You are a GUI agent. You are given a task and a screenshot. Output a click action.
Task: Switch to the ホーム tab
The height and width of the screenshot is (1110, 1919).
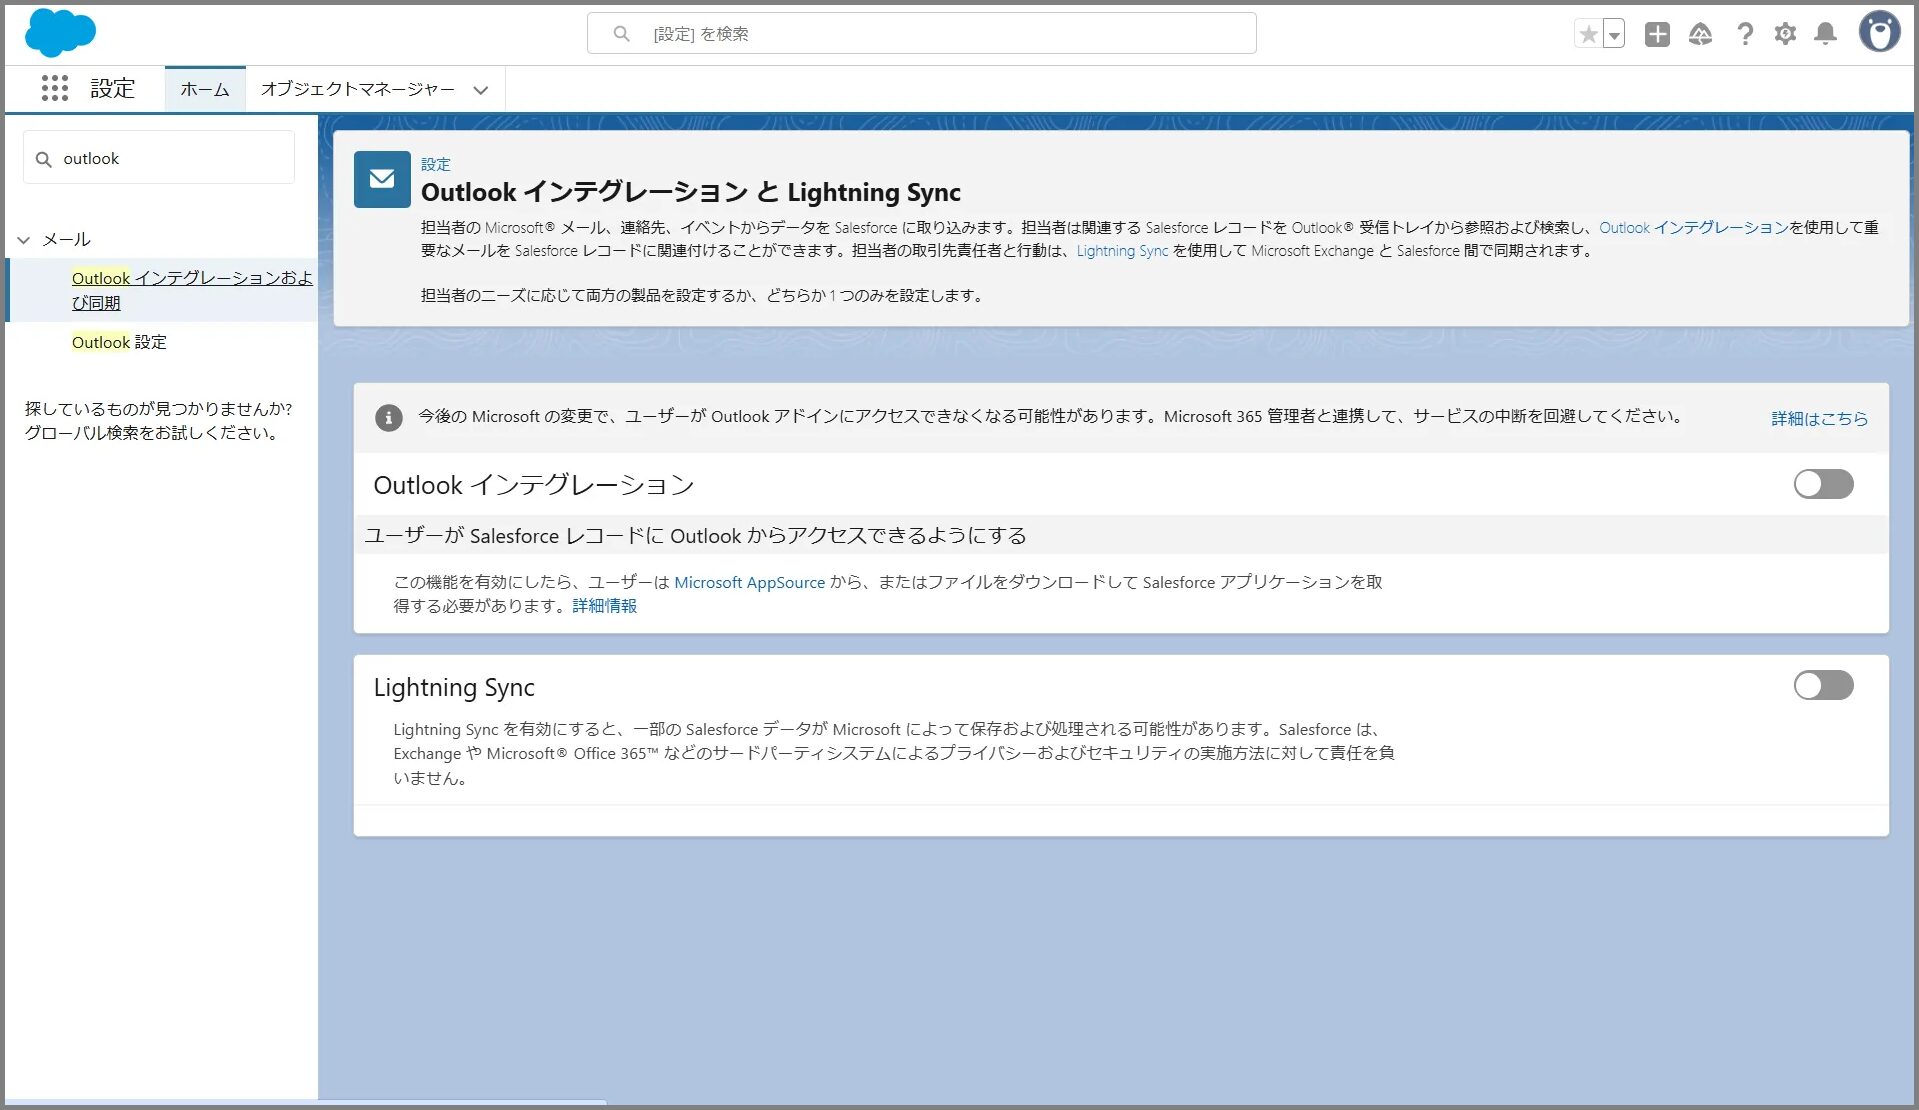[x=205, y=89]
